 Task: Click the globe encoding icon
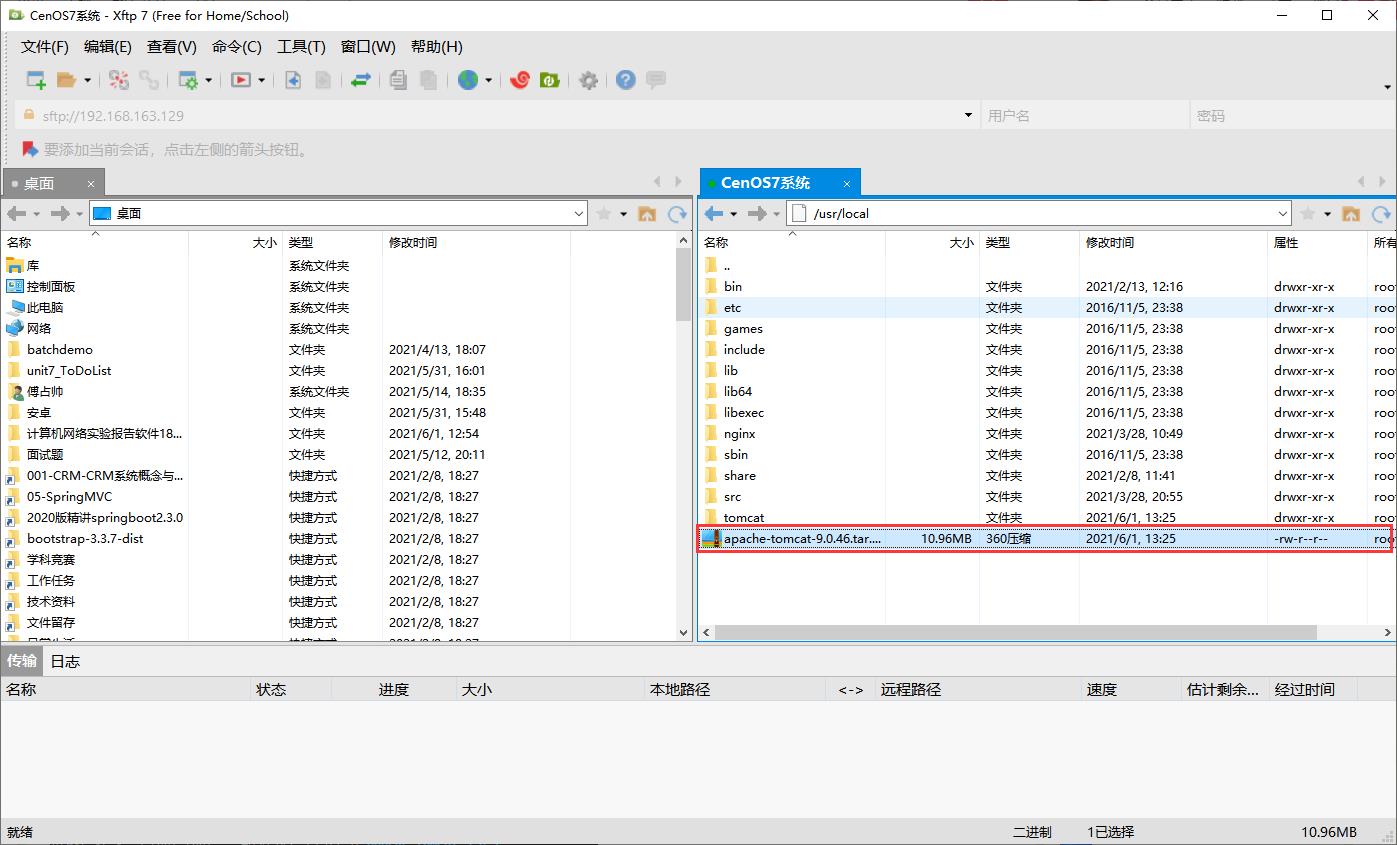(468, 80)
